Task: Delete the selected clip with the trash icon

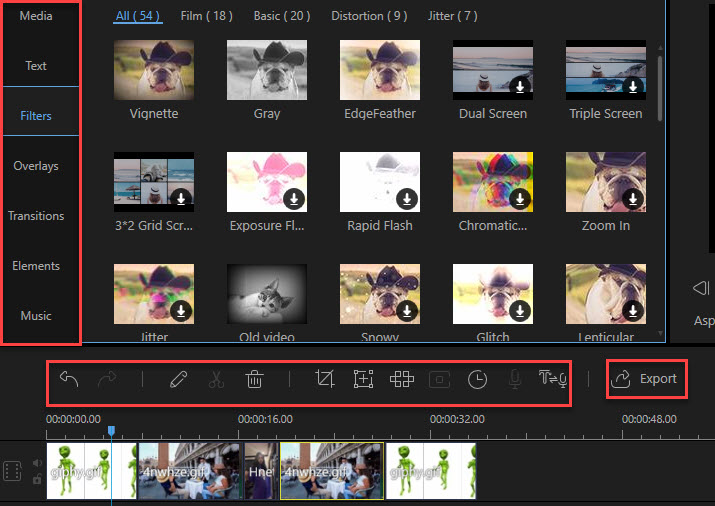Action: pos(255,379)
